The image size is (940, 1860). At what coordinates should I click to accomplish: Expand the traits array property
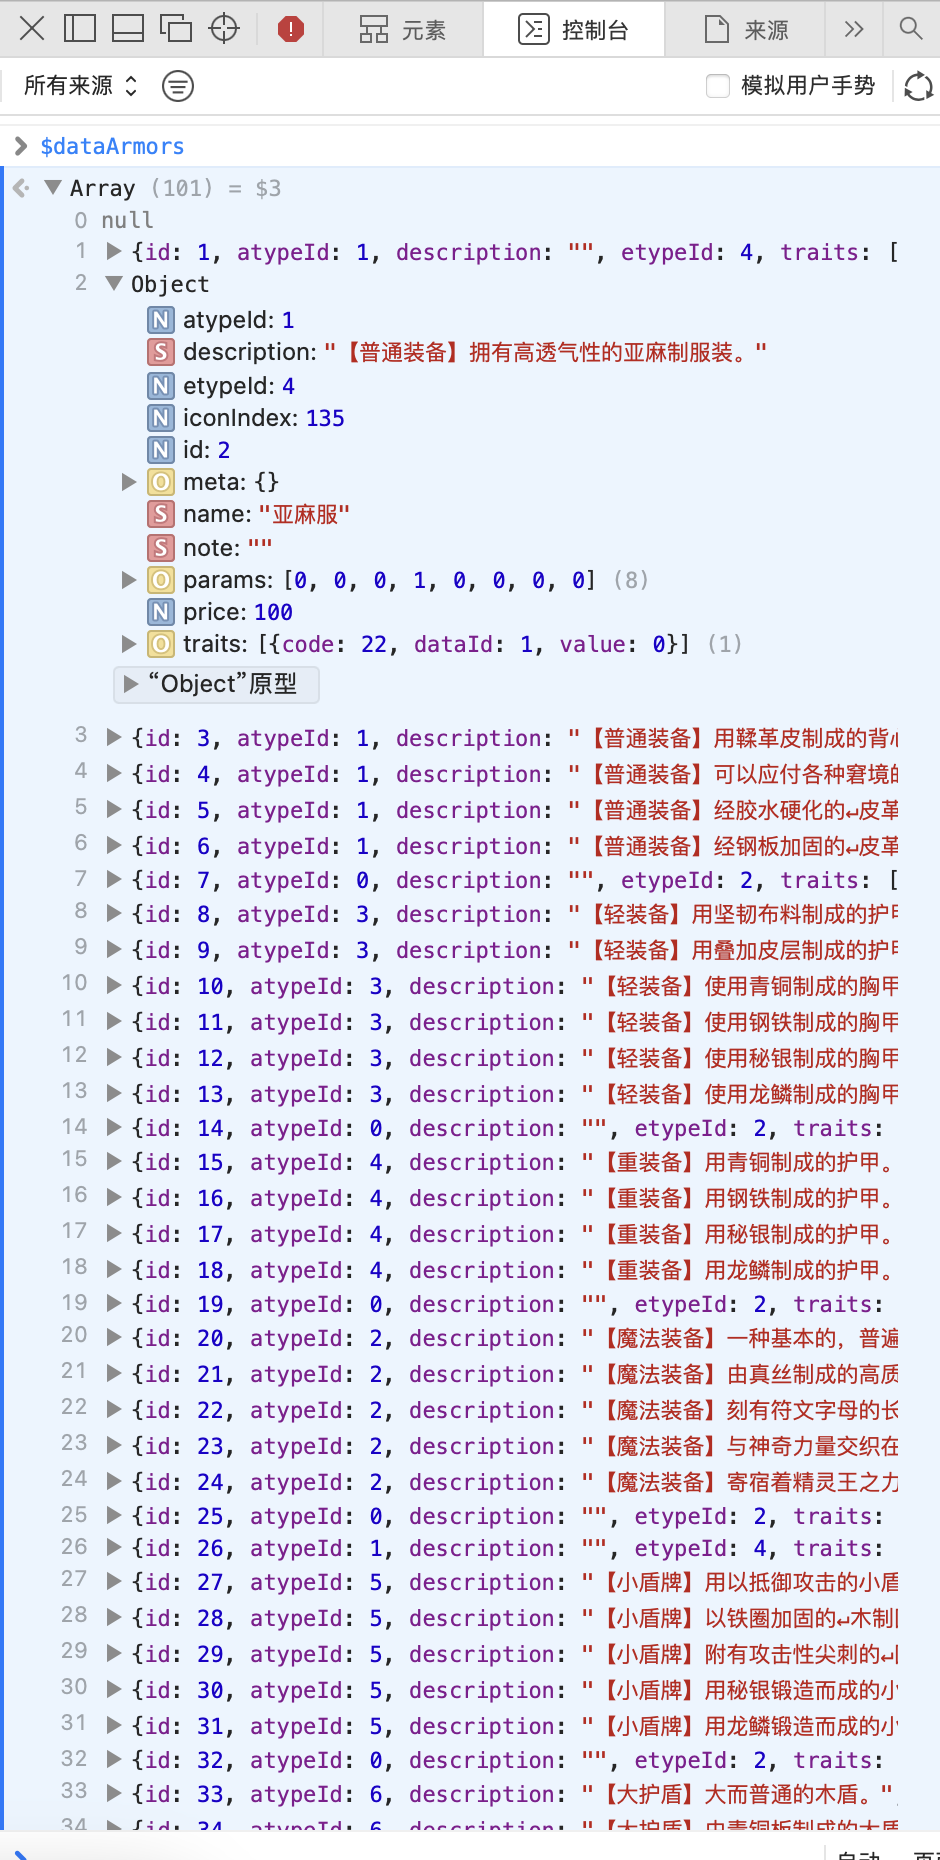pyautogui.click(x=129, y=643)
